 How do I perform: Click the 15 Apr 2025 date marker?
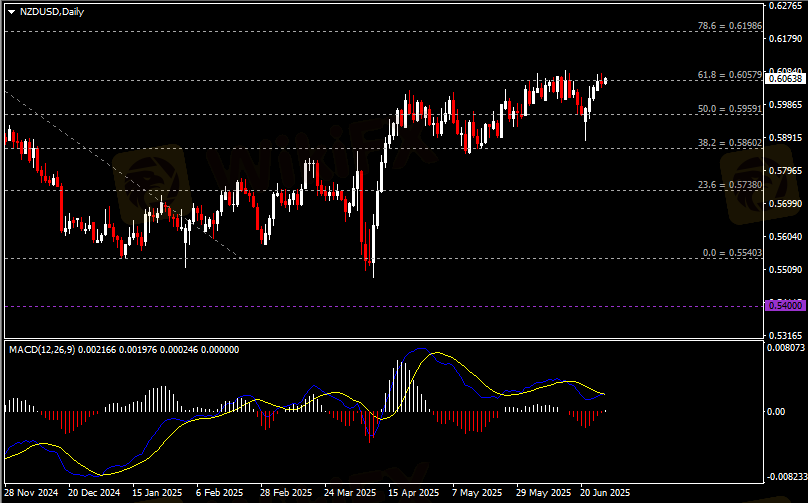tap(414, 493)
